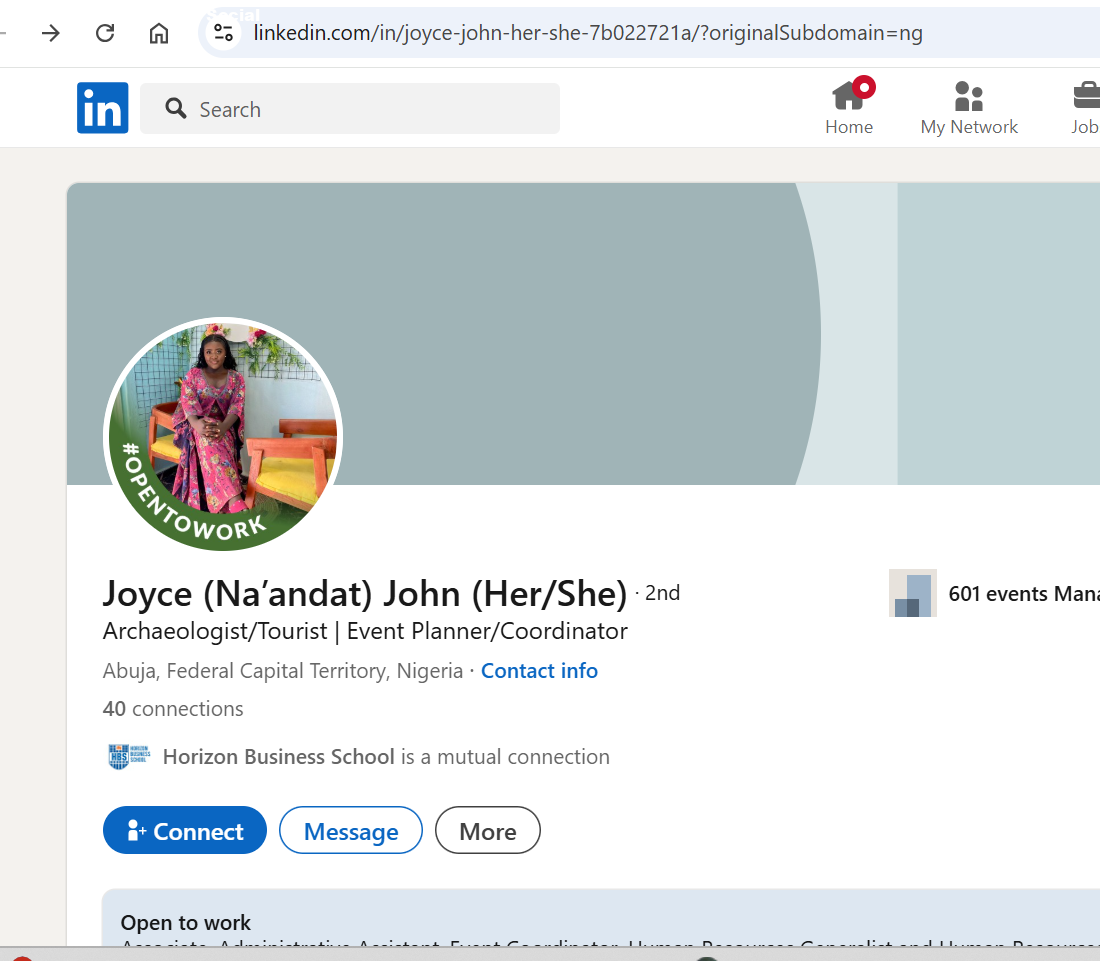Viewport: 1100px width, 961px height.
Task: Open the Contact info link
Action: click(x=539, y=671)
